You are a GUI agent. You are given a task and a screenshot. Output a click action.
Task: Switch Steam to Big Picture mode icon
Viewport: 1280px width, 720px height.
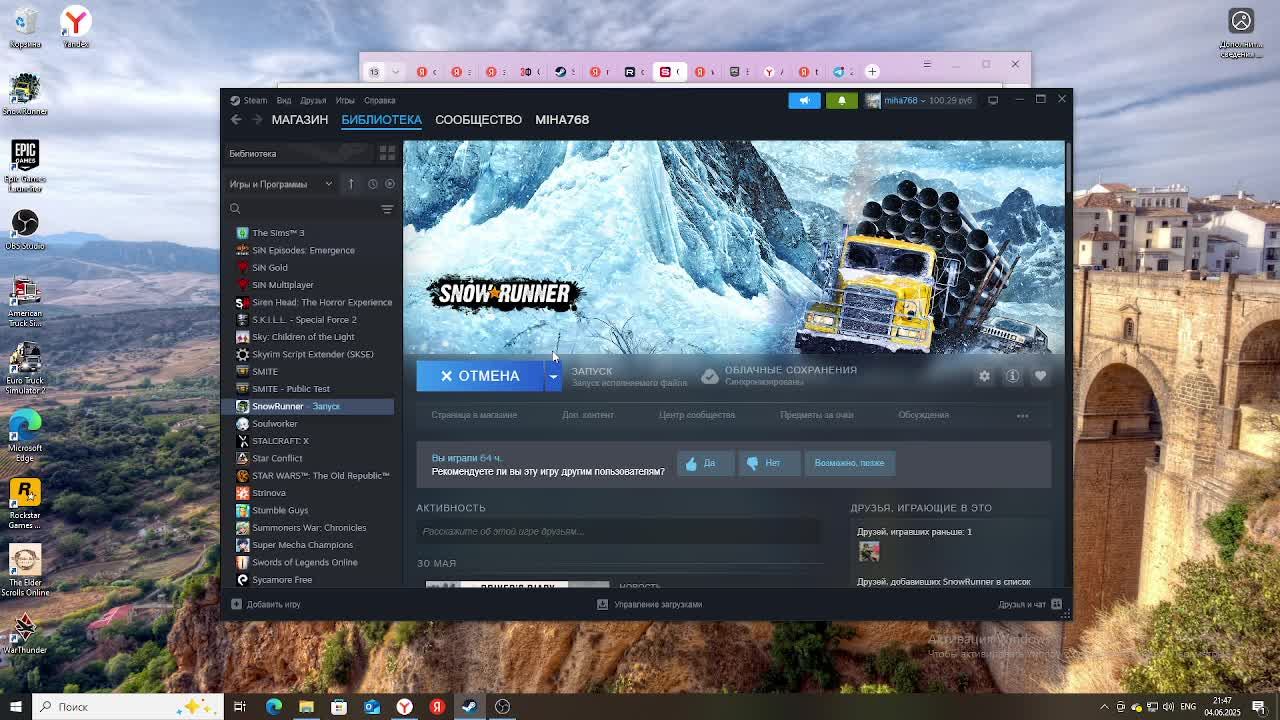(x=993, y=100)
